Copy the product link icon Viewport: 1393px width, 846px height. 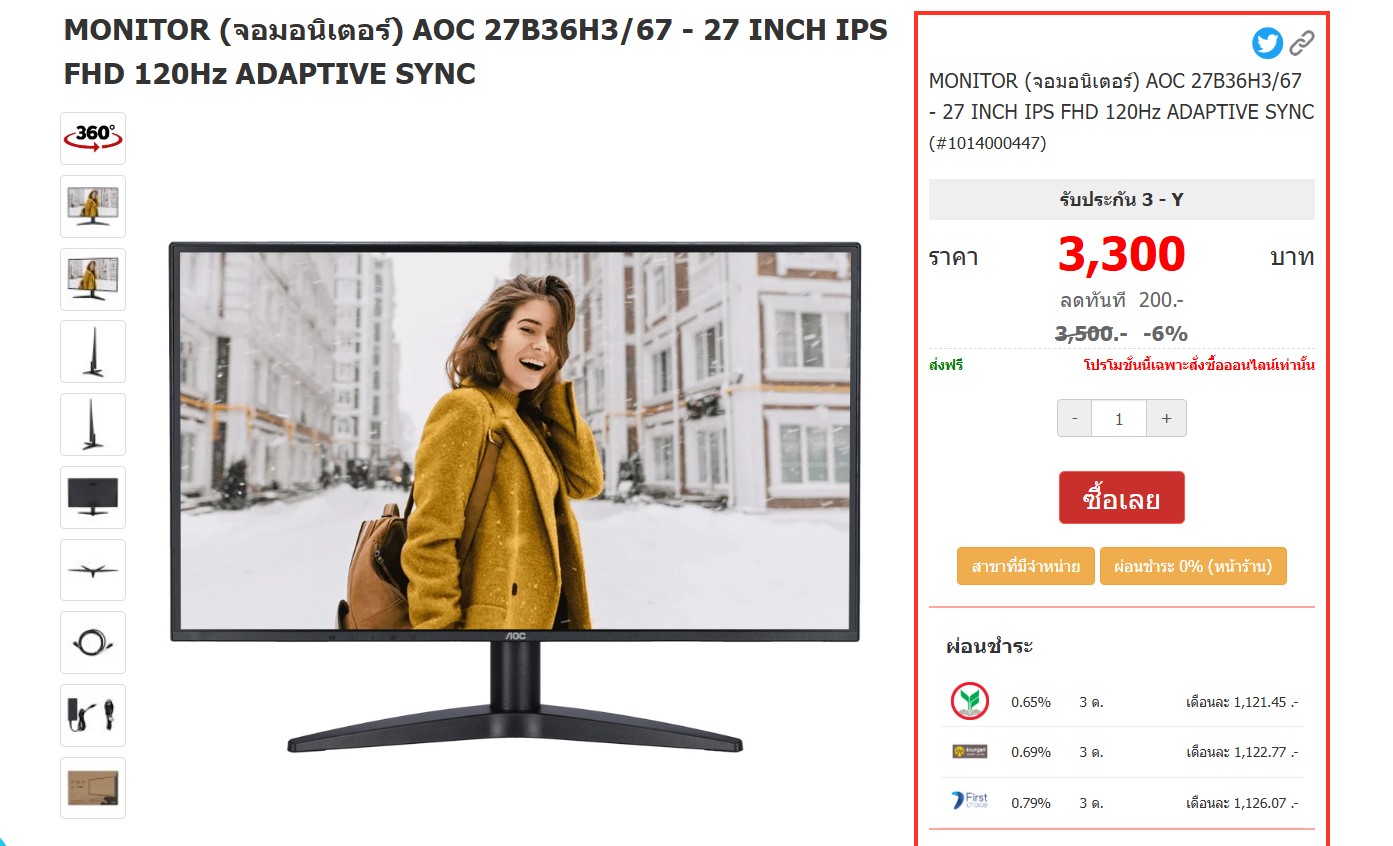[1301, 43]
